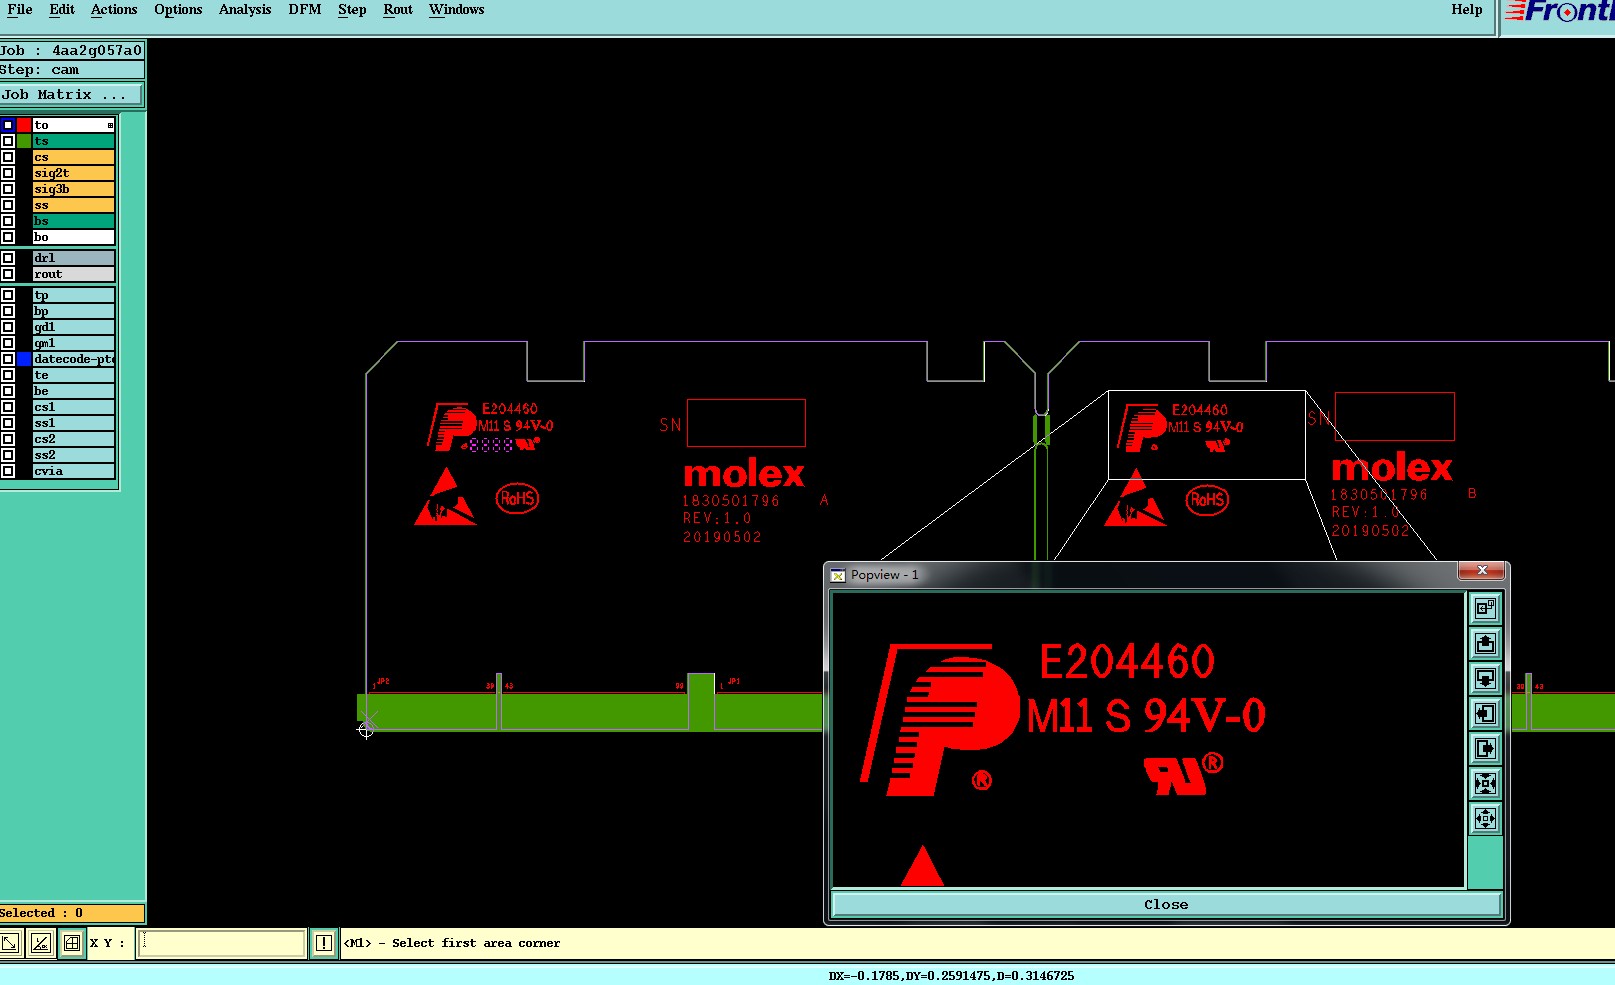
Task: Click the left molex logo on the board
Action: click(x=744, y=474)
